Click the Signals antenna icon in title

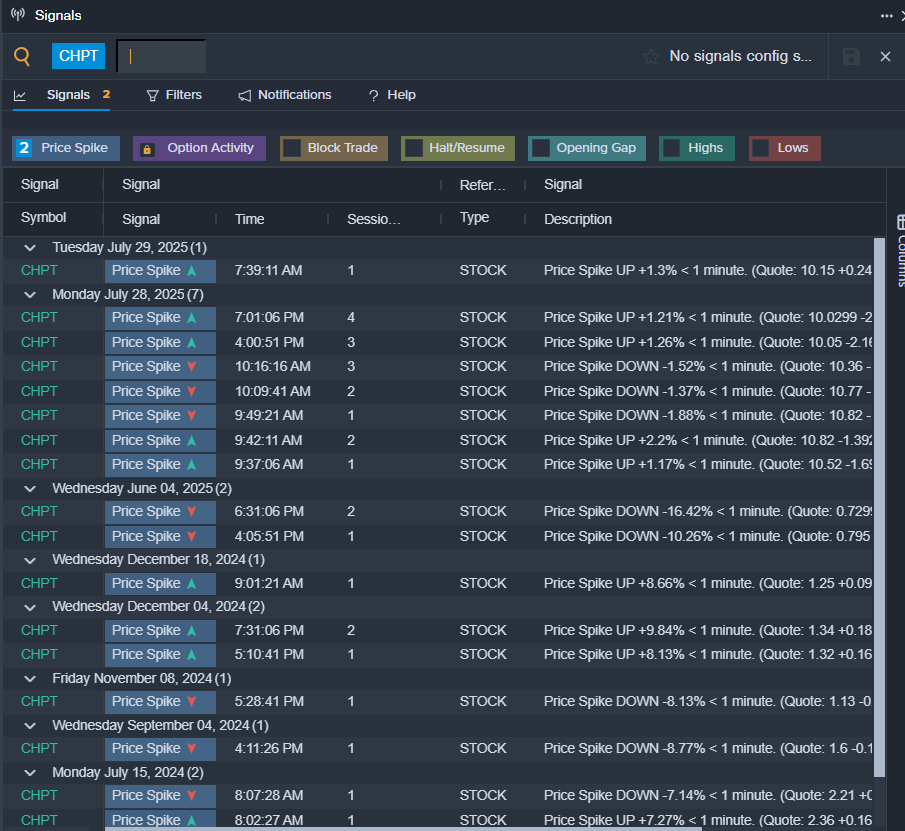(18, 14)
